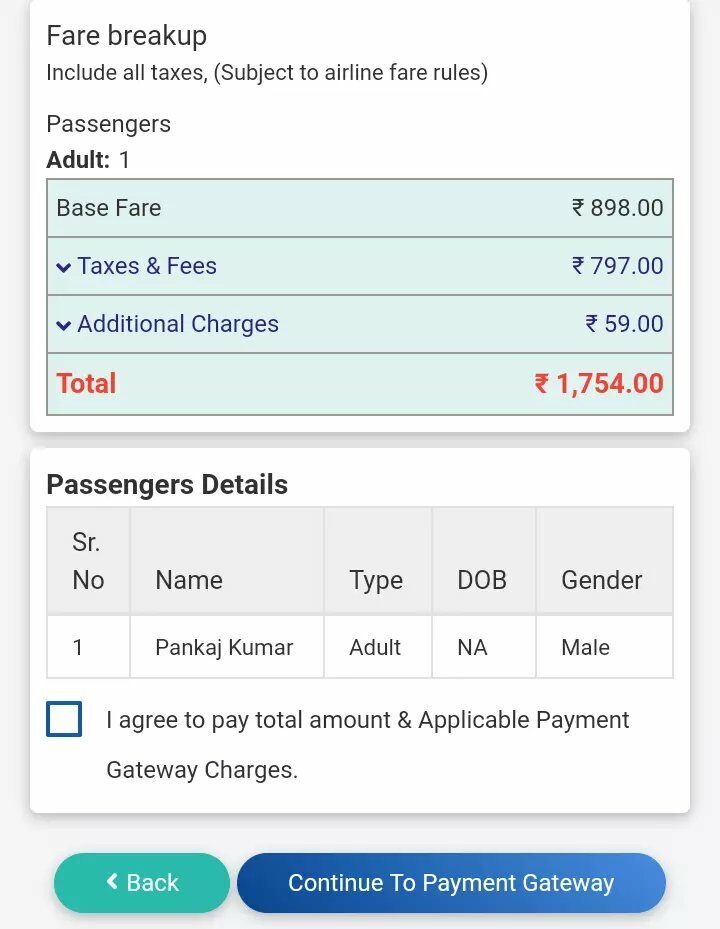Click the Sr. No column header
Image resolution: width=720 pixels, height=929 pixels.
tap(88, 561)
